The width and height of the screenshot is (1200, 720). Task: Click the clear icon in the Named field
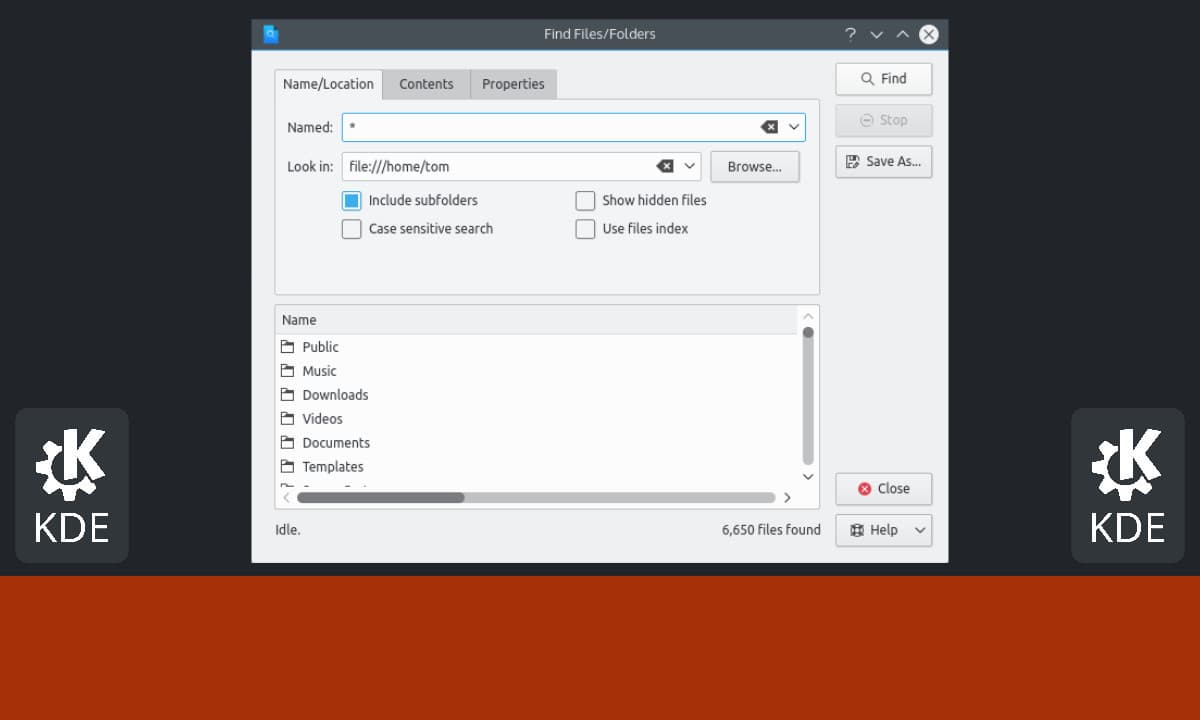[x=769, y=127]
